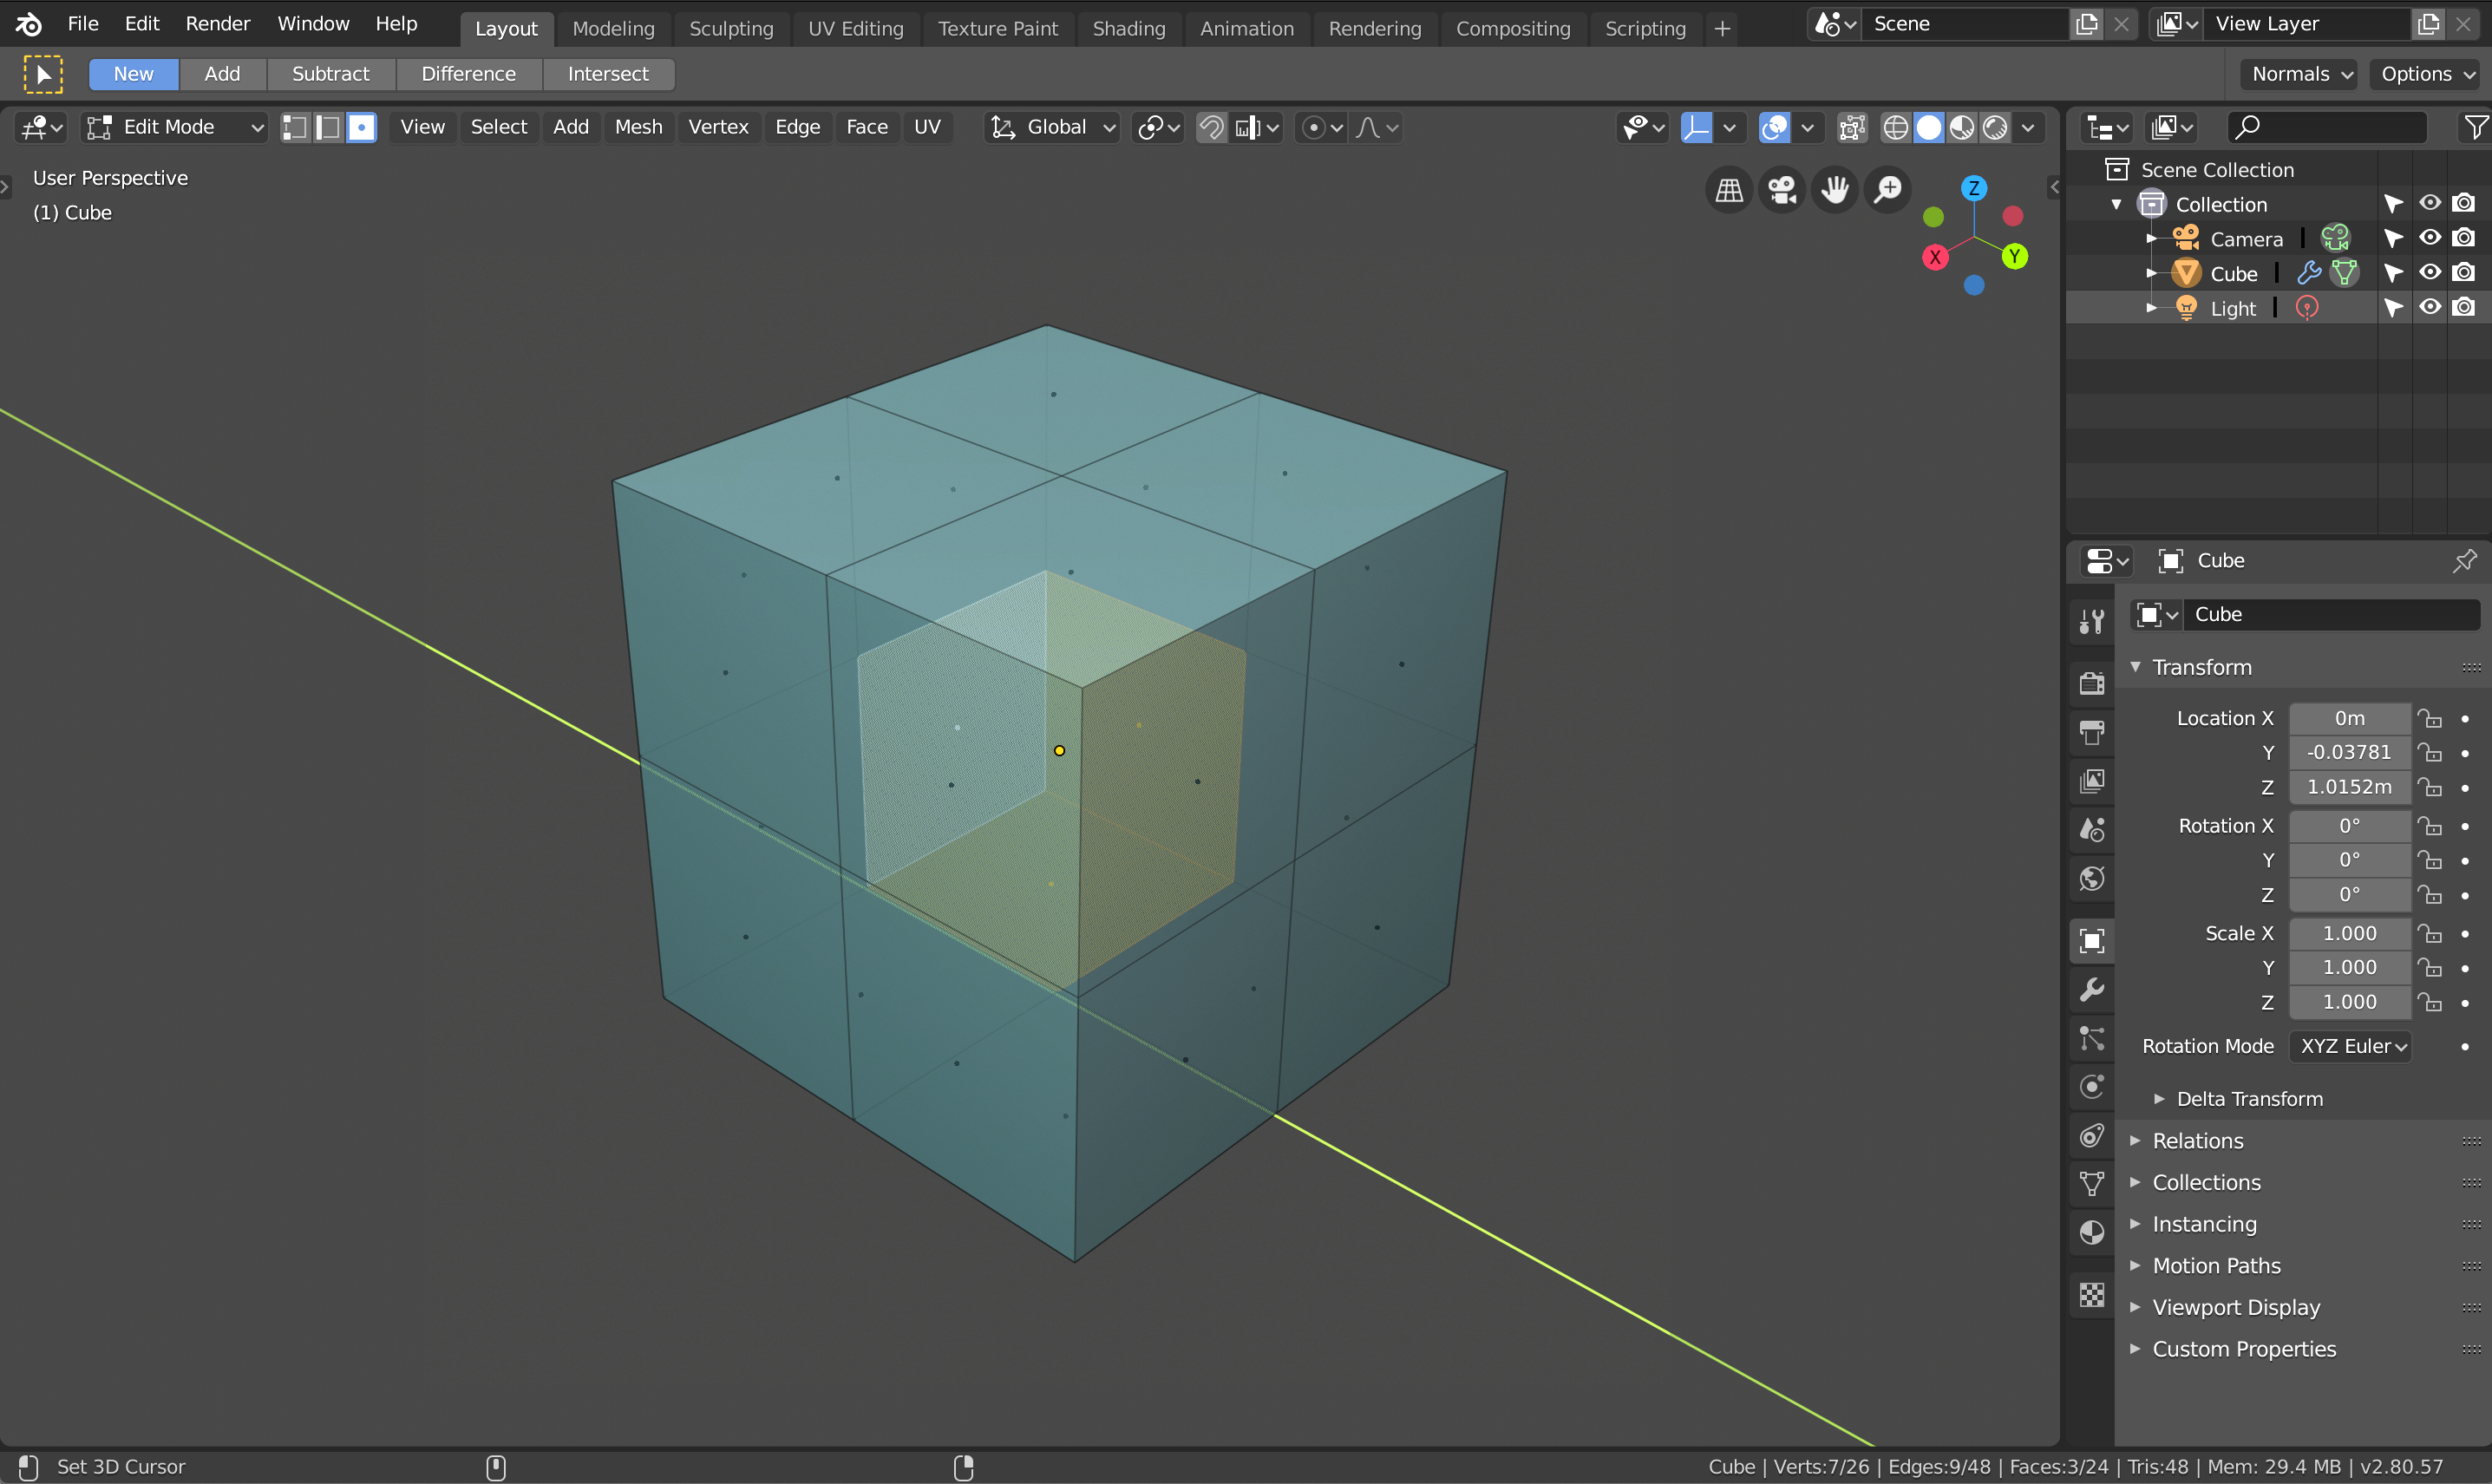Click the Subtract selection mode button
This screenshot has width=2492, height=1484.
point(330,74)
